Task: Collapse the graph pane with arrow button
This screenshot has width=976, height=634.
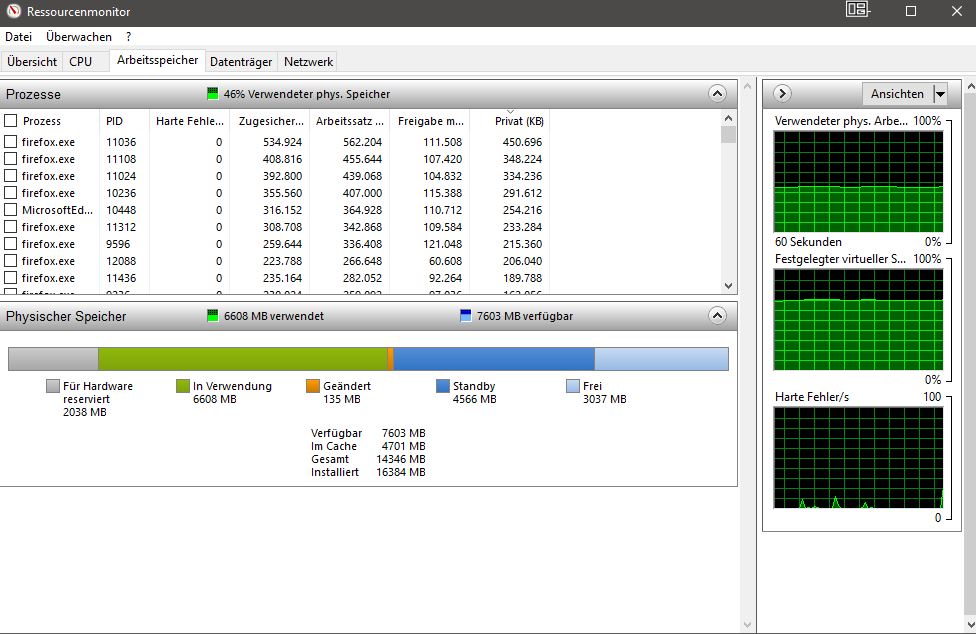Action: point(782,94)
